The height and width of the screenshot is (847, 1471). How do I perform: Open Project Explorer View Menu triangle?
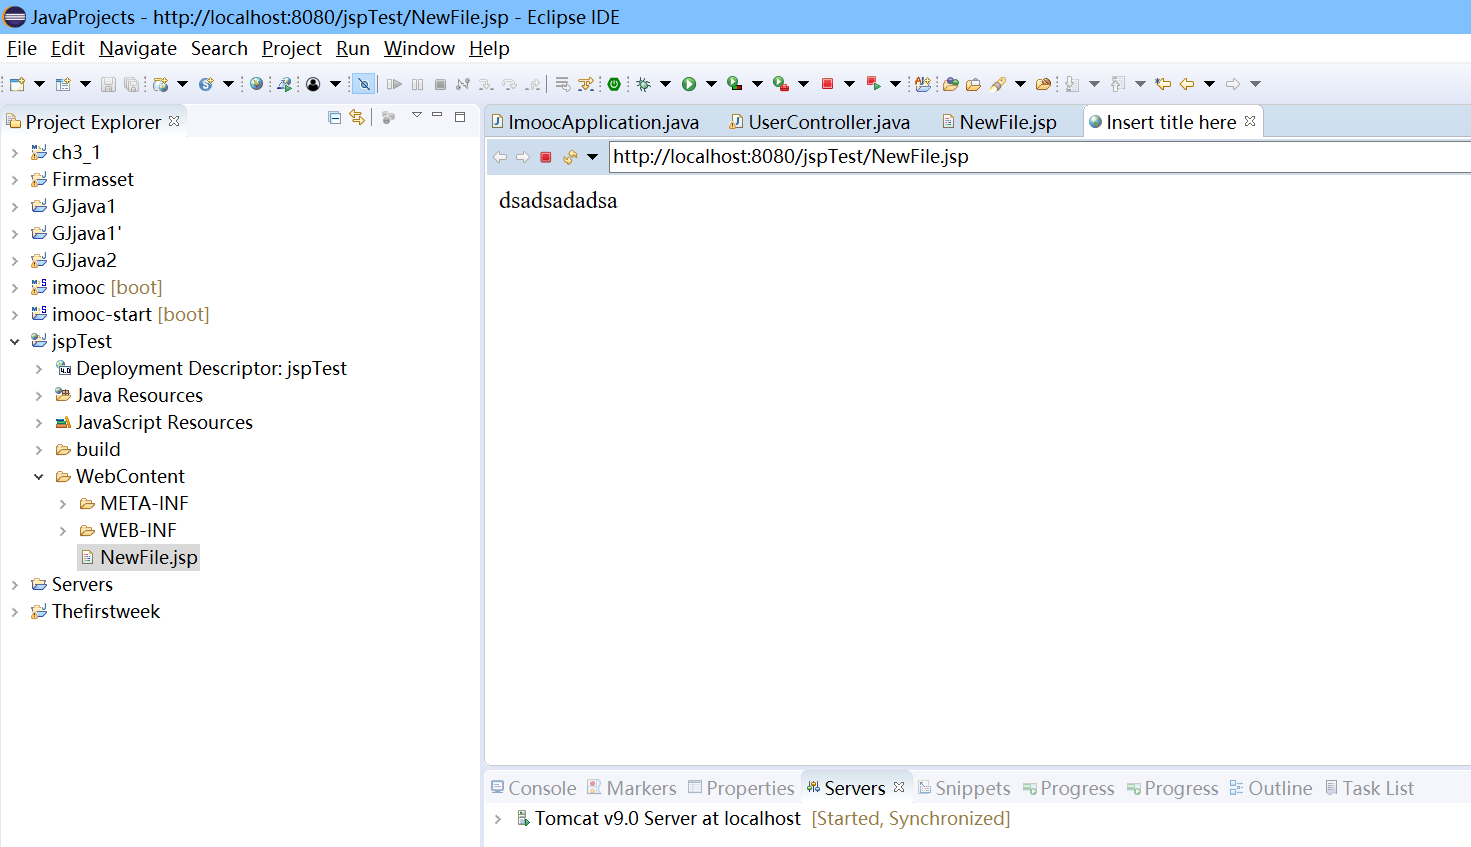(x=417, y=115)
